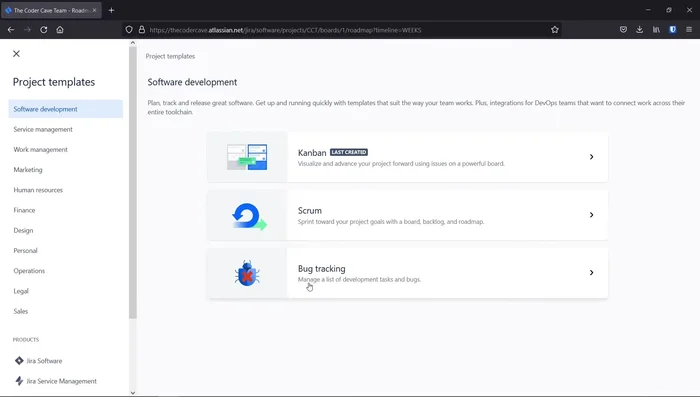Close the Project templates panel
Viewport: 700px width, 397px height.
17,54
